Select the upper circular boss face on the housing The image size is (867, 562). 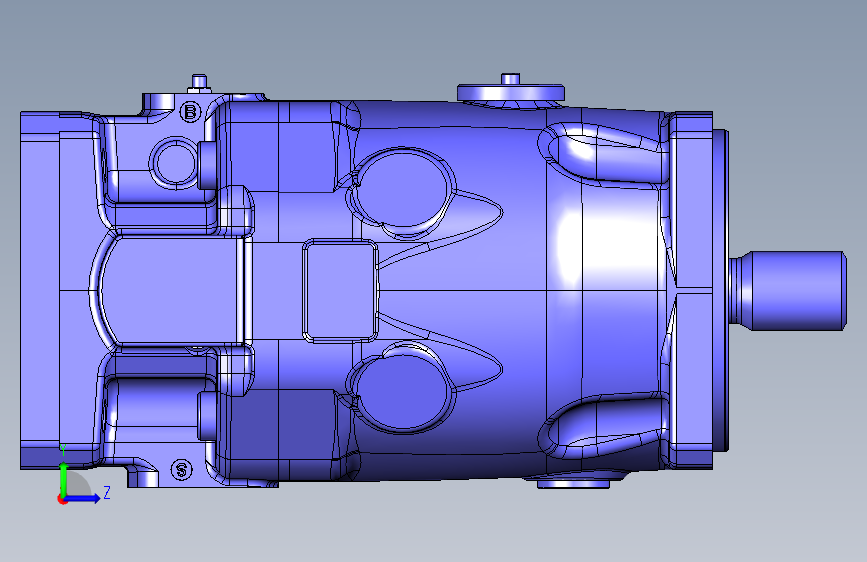[x=404, y=188]
